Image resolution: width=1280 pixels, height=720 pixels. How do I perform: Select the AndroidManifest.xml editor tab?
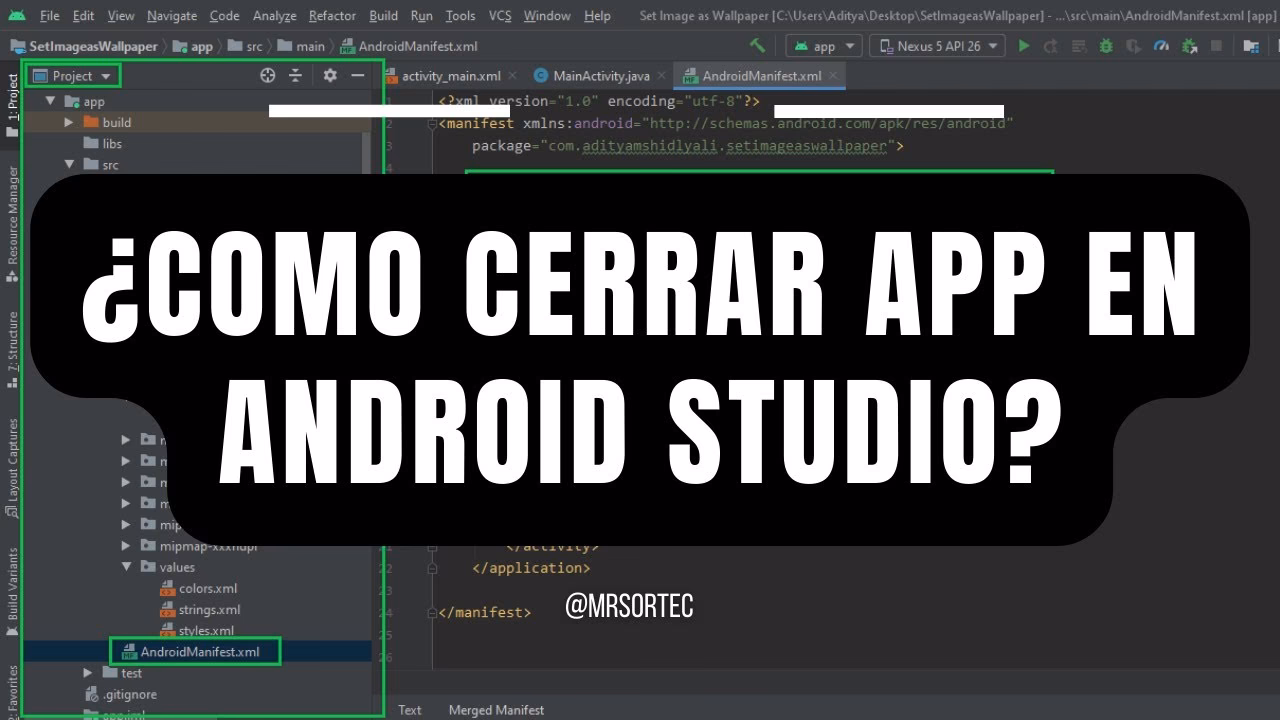[x=760, y=75]
